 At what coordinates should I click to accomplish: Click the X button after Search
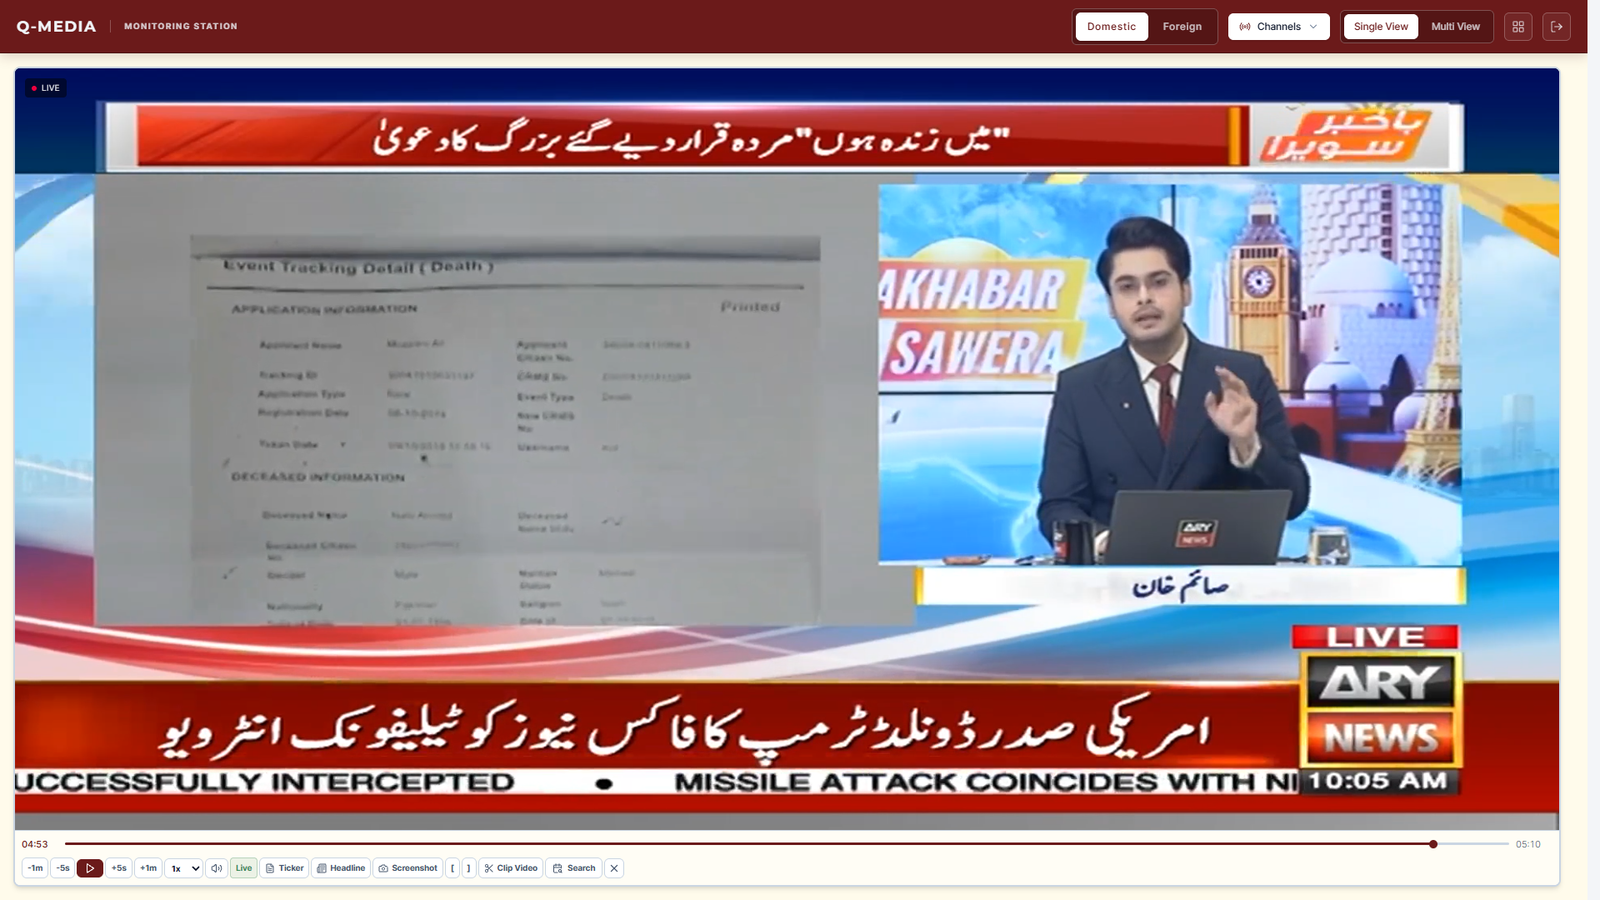pos(614,868)
